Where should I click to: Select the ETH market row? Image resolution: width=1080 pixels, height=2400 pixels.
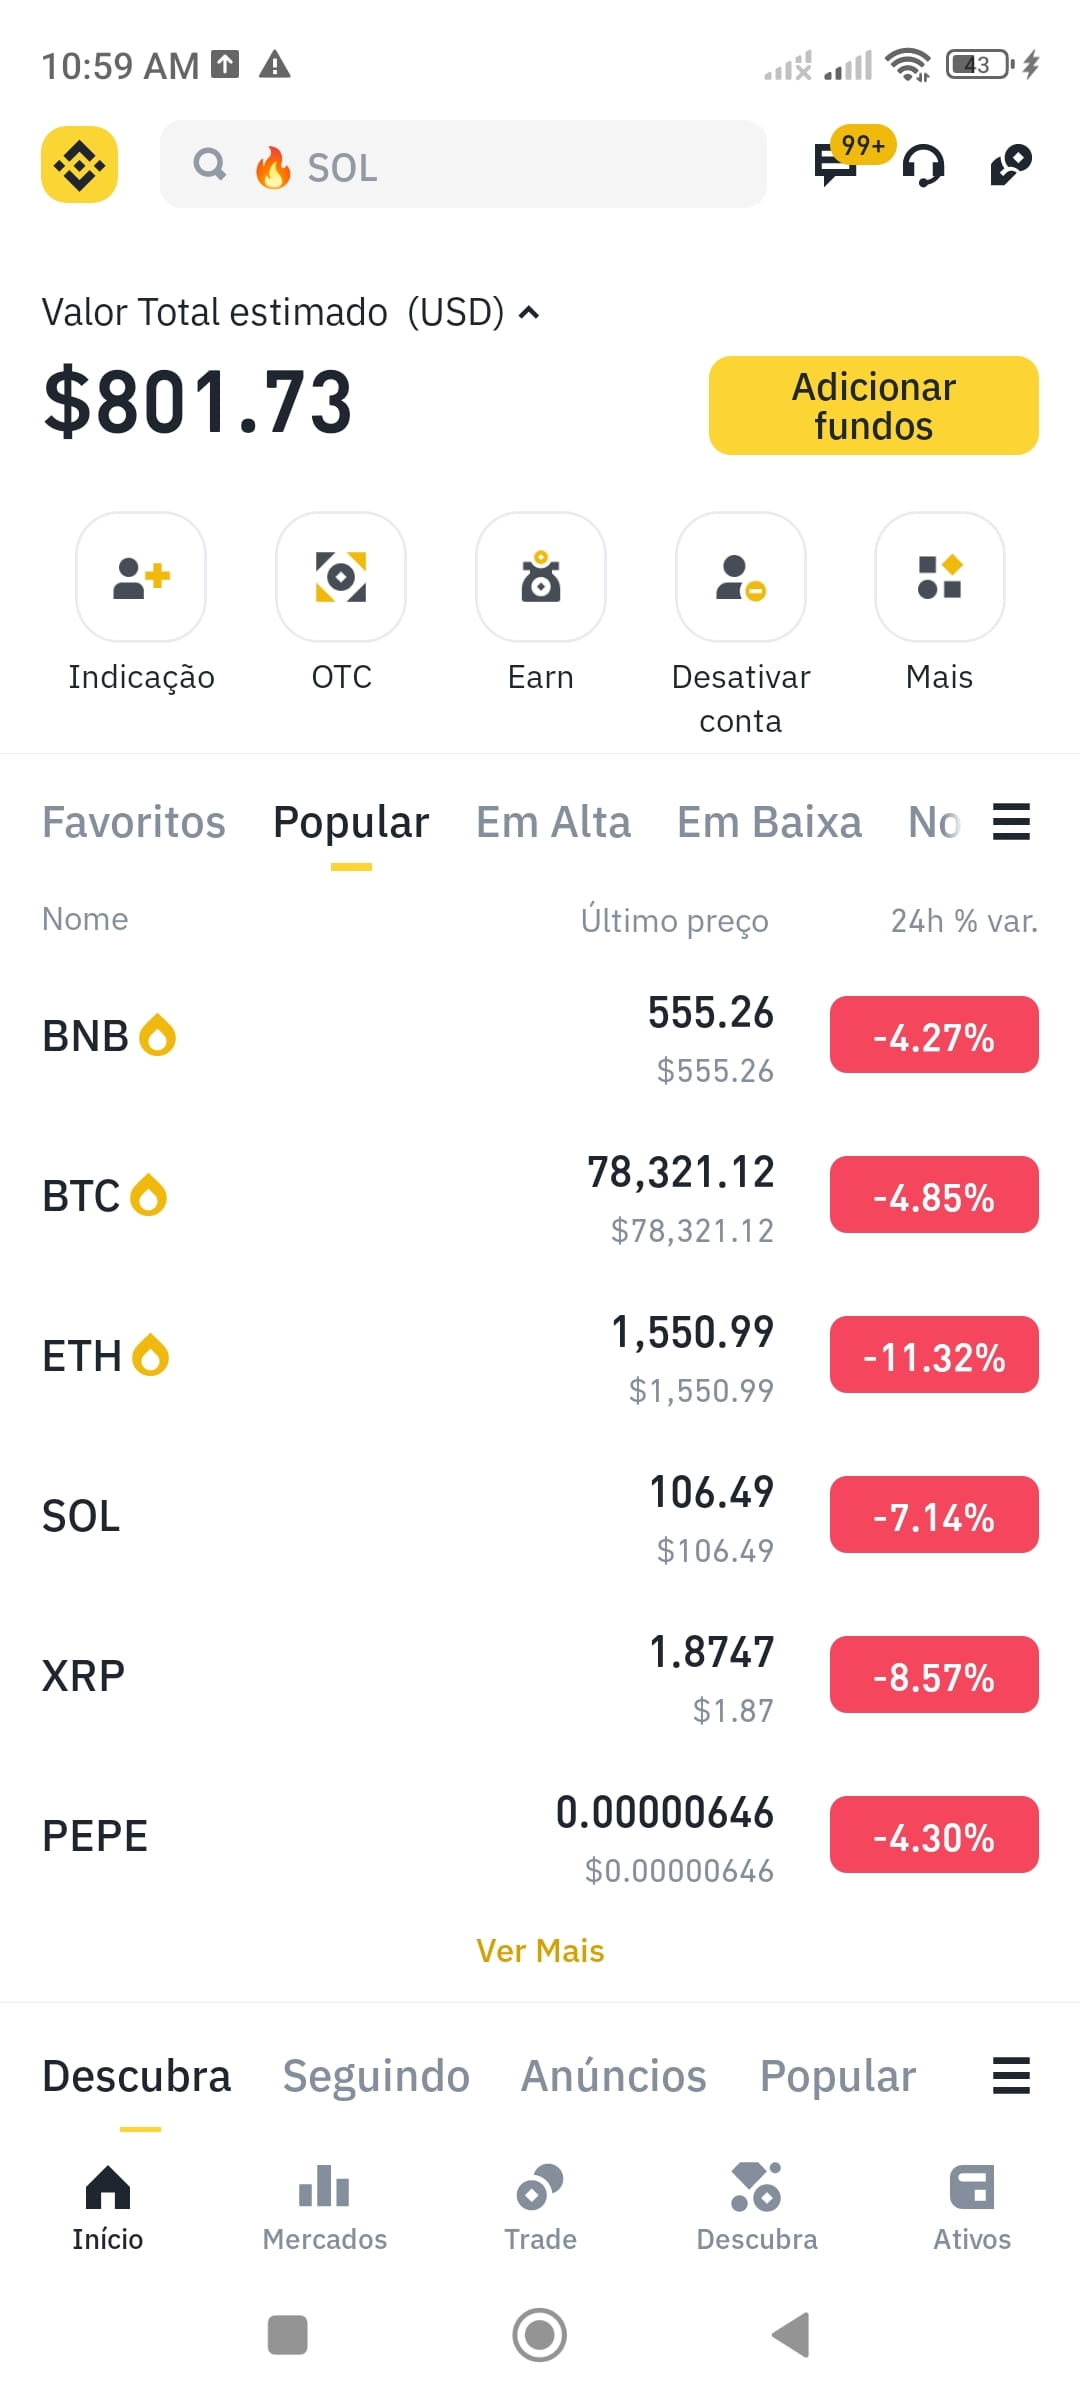540,1356
